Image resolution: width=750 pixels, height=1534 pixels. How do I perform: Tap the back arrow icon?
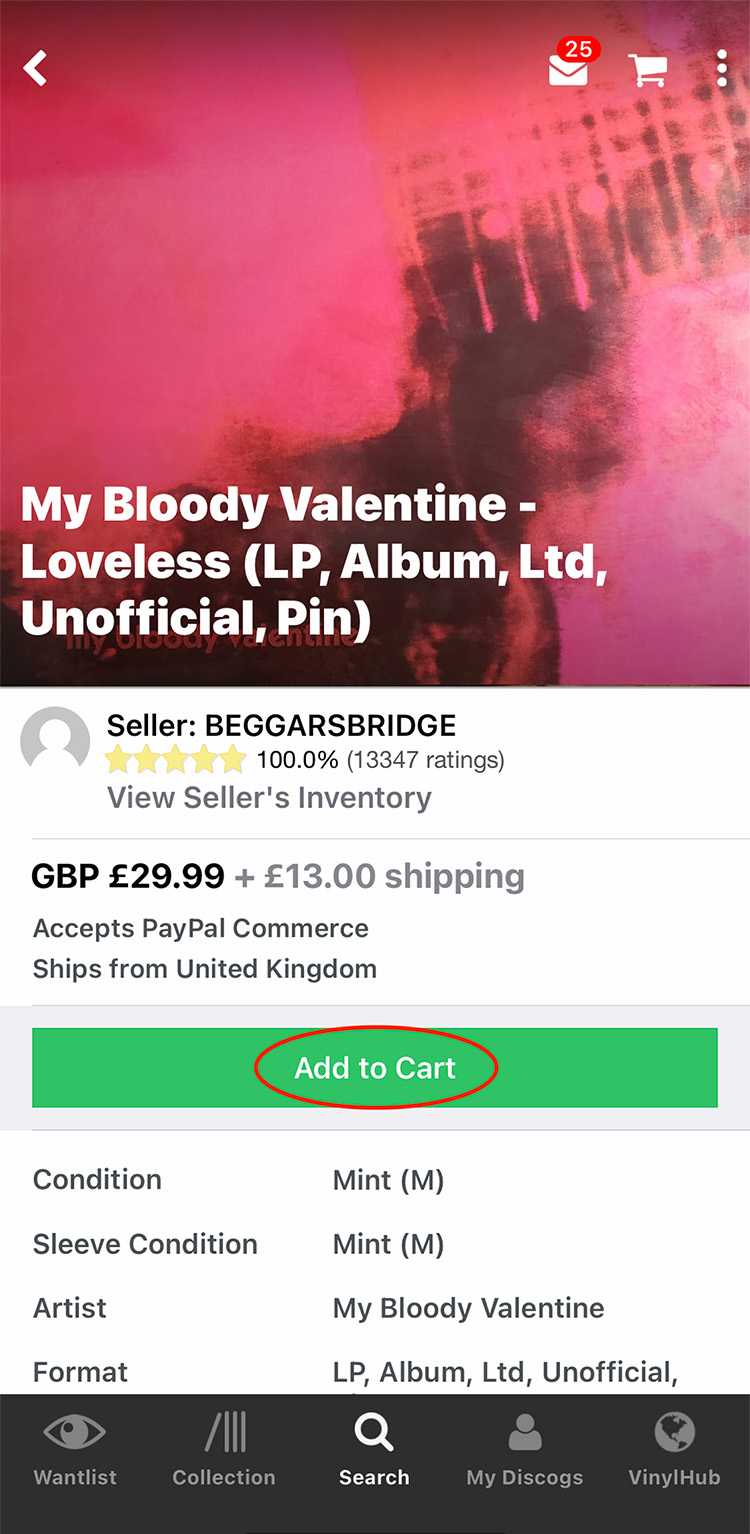pyautogui.click(x=36, y=69)
